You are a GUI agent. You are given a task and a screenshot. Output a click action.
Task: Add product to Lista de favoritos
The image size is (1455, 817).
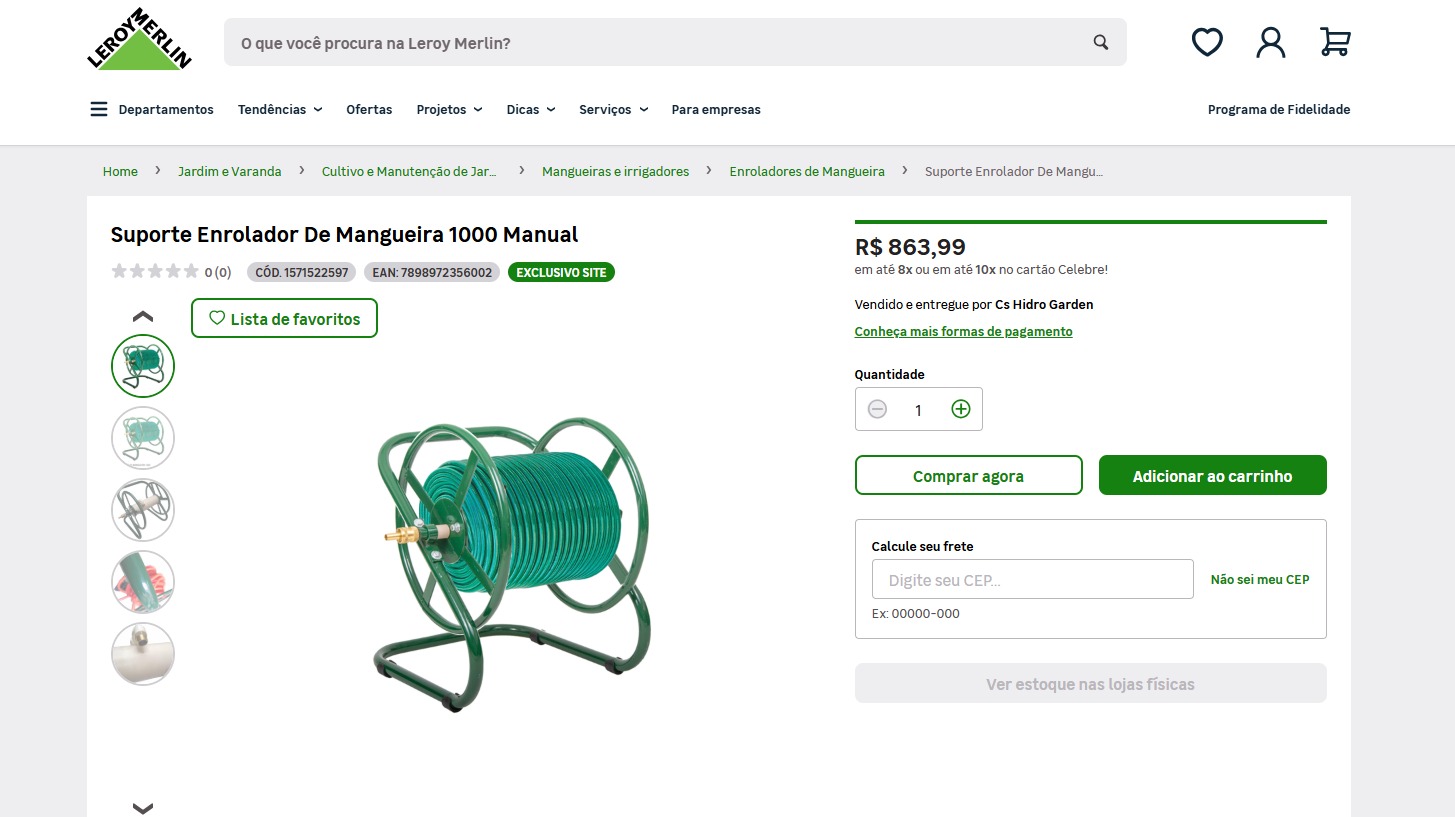click(x=284, y=319)
